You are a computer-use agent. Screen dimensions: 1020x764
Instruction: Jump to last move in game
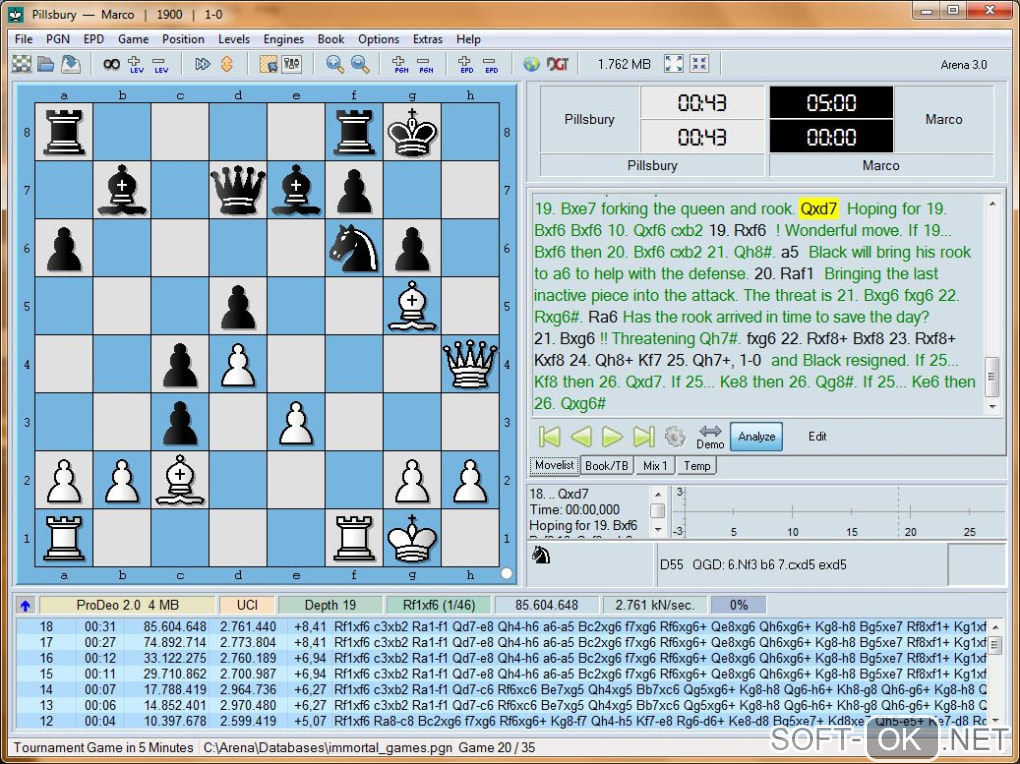(x=643, y=437)
